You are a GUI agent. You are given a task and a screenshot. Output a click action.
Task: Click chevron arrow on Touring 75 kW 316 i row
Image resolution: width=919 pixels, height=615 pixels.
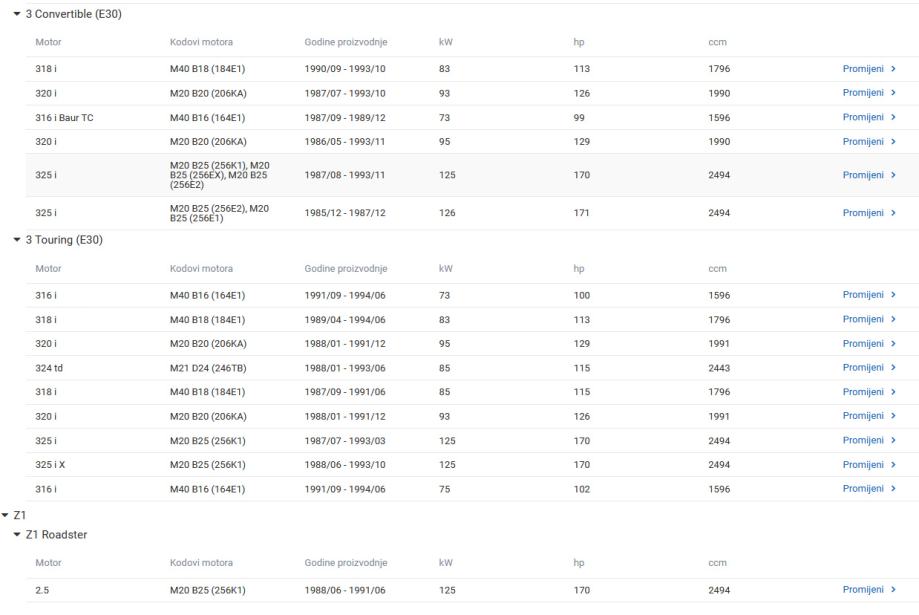tap(892, 489)
